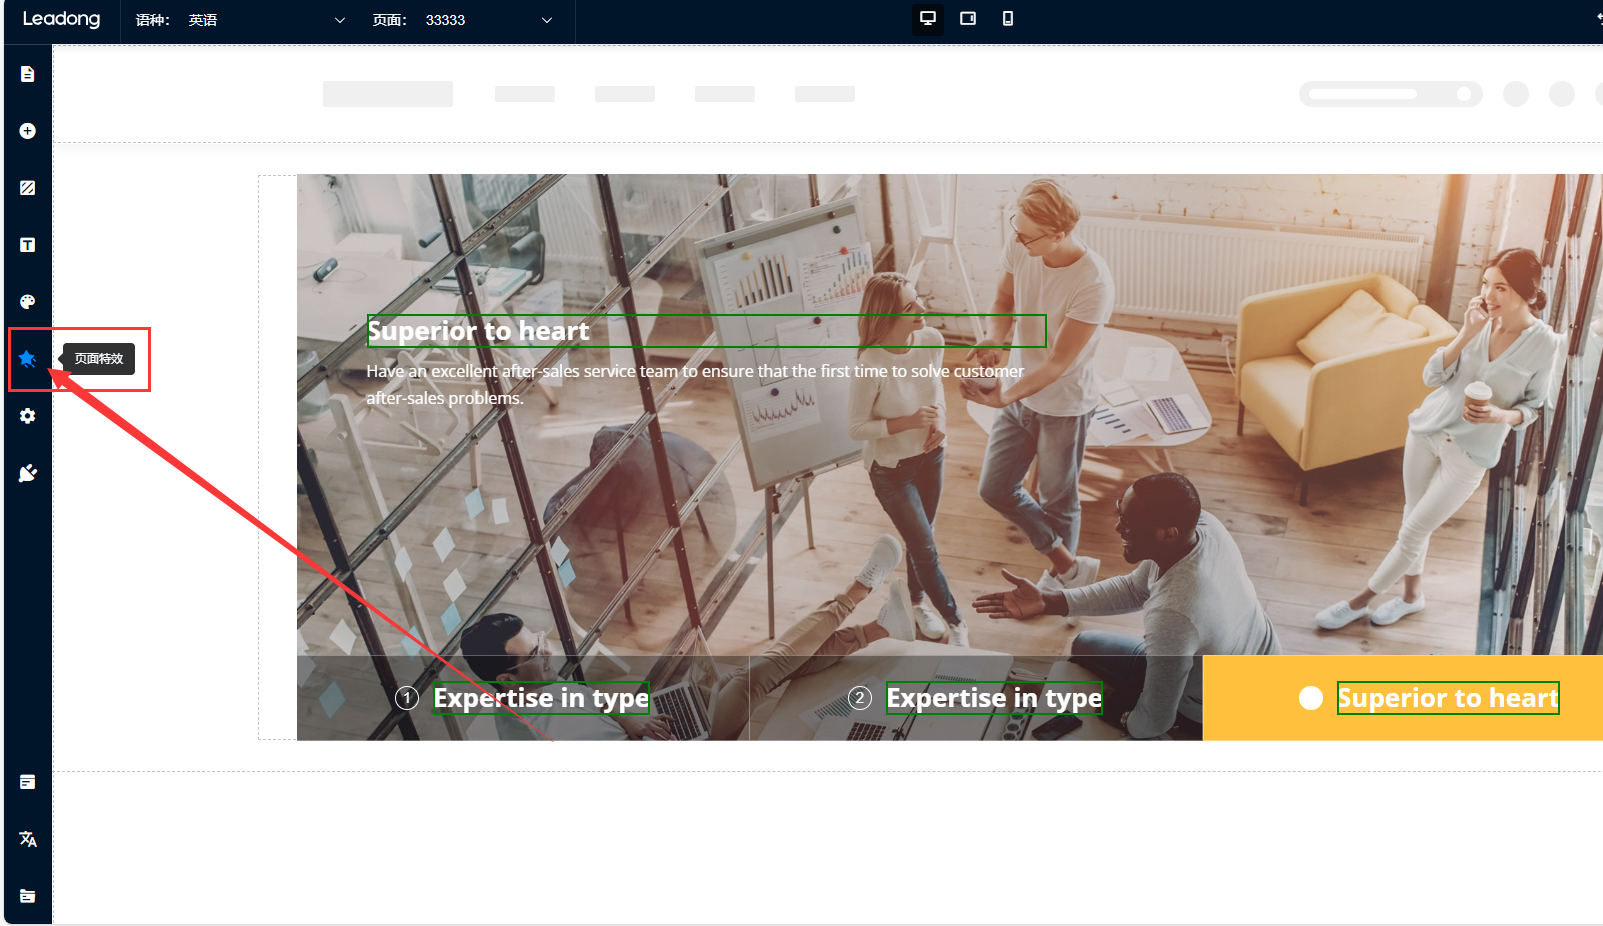The width and height of the screenshot is (1603, 926).
Task: Open the translate language icon
Action: pos(28,839)
